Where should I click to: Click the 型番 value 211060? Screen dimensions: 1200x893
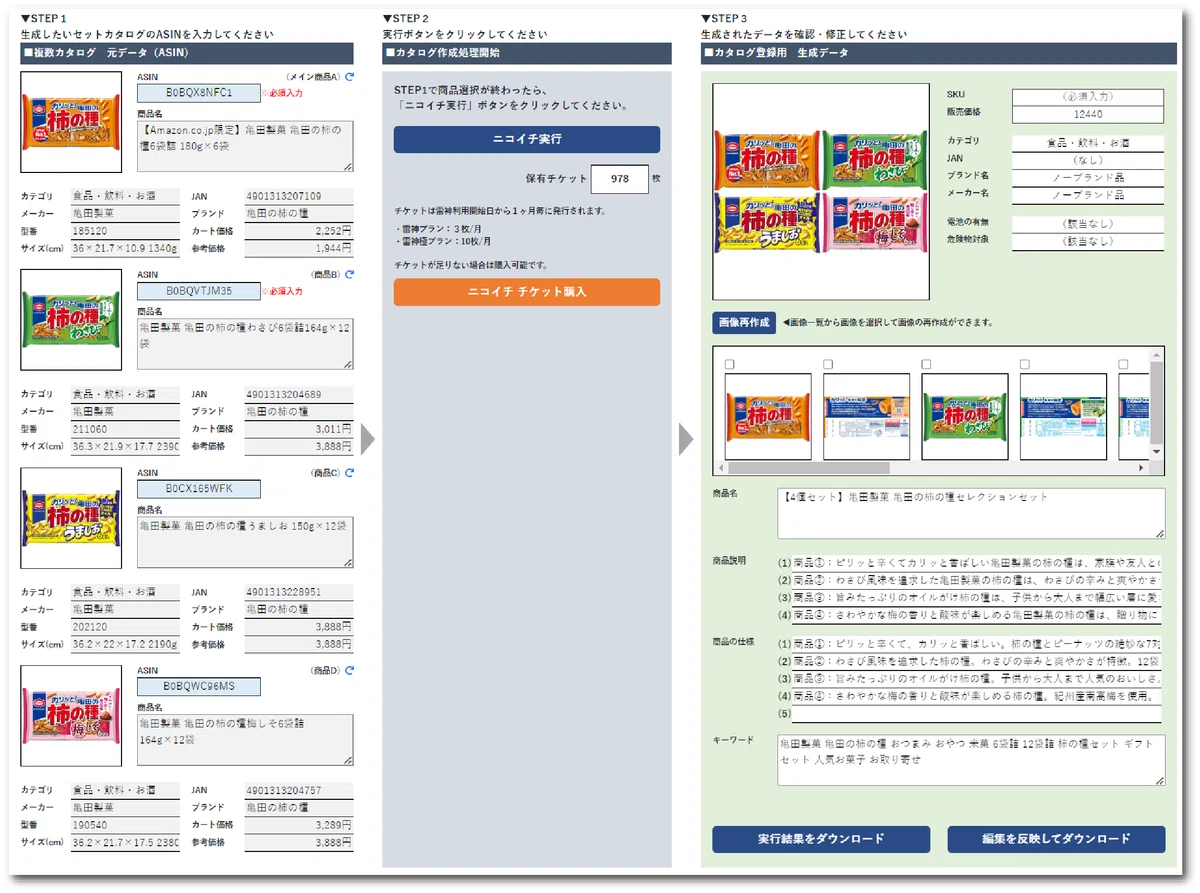coord(125,428)
